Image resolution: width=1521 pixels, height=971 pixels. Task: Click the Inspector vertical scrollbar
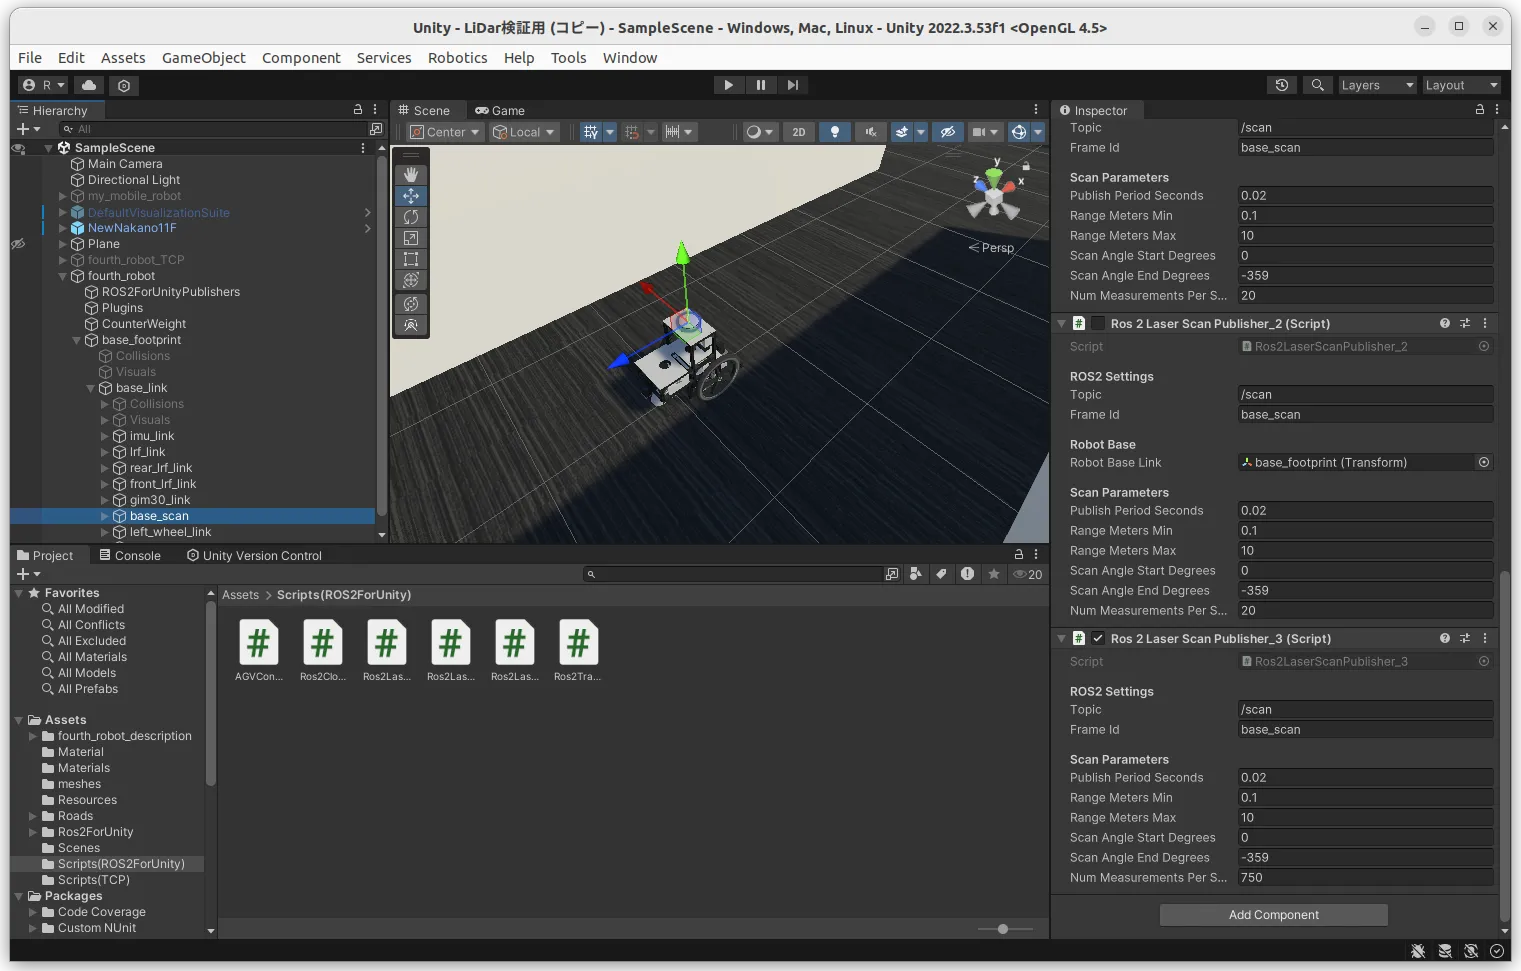click(1504, 746)
